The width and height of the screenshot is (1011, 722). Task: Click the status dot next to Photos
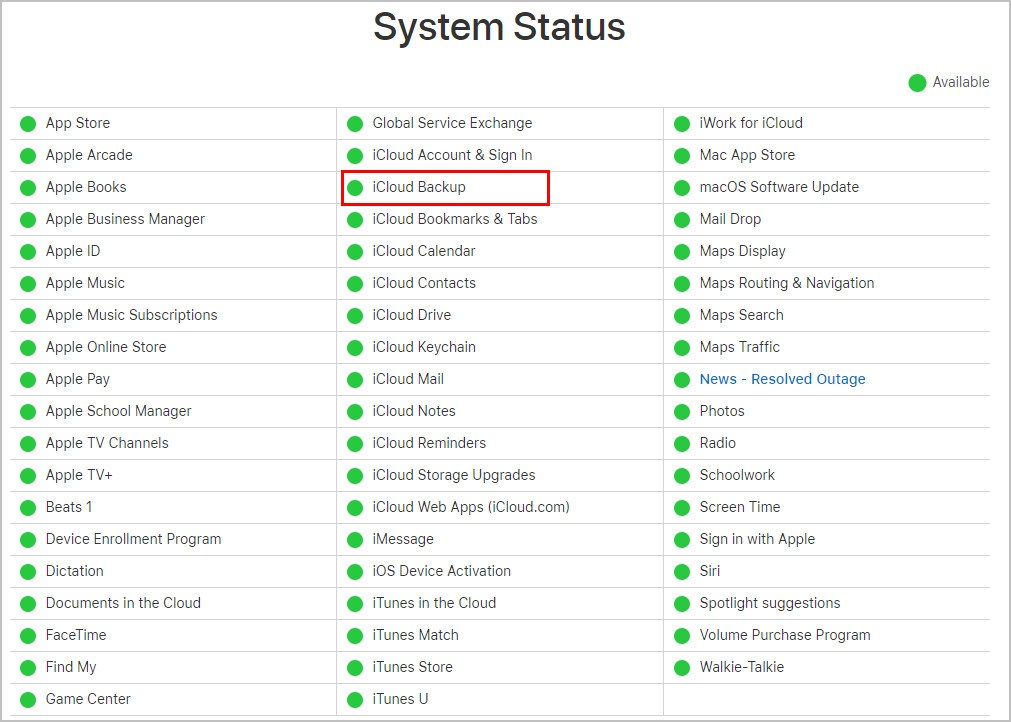(682, 412)
